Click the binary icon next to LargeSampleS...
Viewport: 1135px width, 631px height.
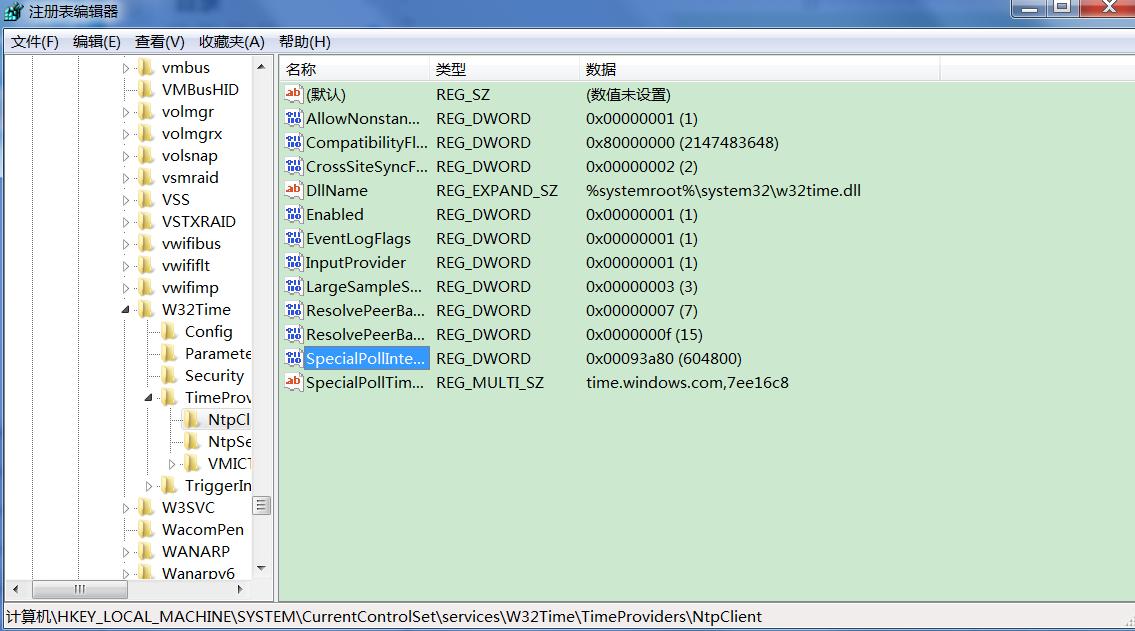tap(294, 286)
